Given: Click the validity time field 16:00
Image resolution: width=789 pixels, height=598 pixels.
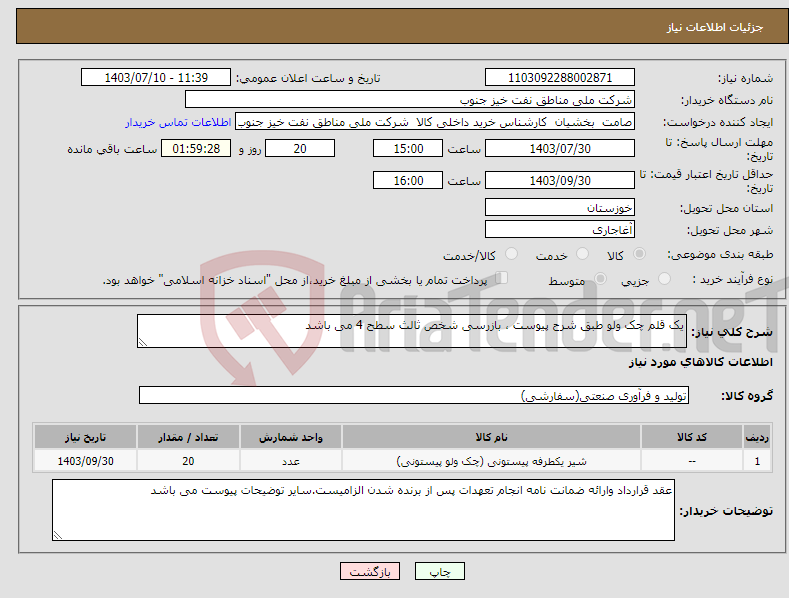Looking at the screenshot, I should [408, 180].
